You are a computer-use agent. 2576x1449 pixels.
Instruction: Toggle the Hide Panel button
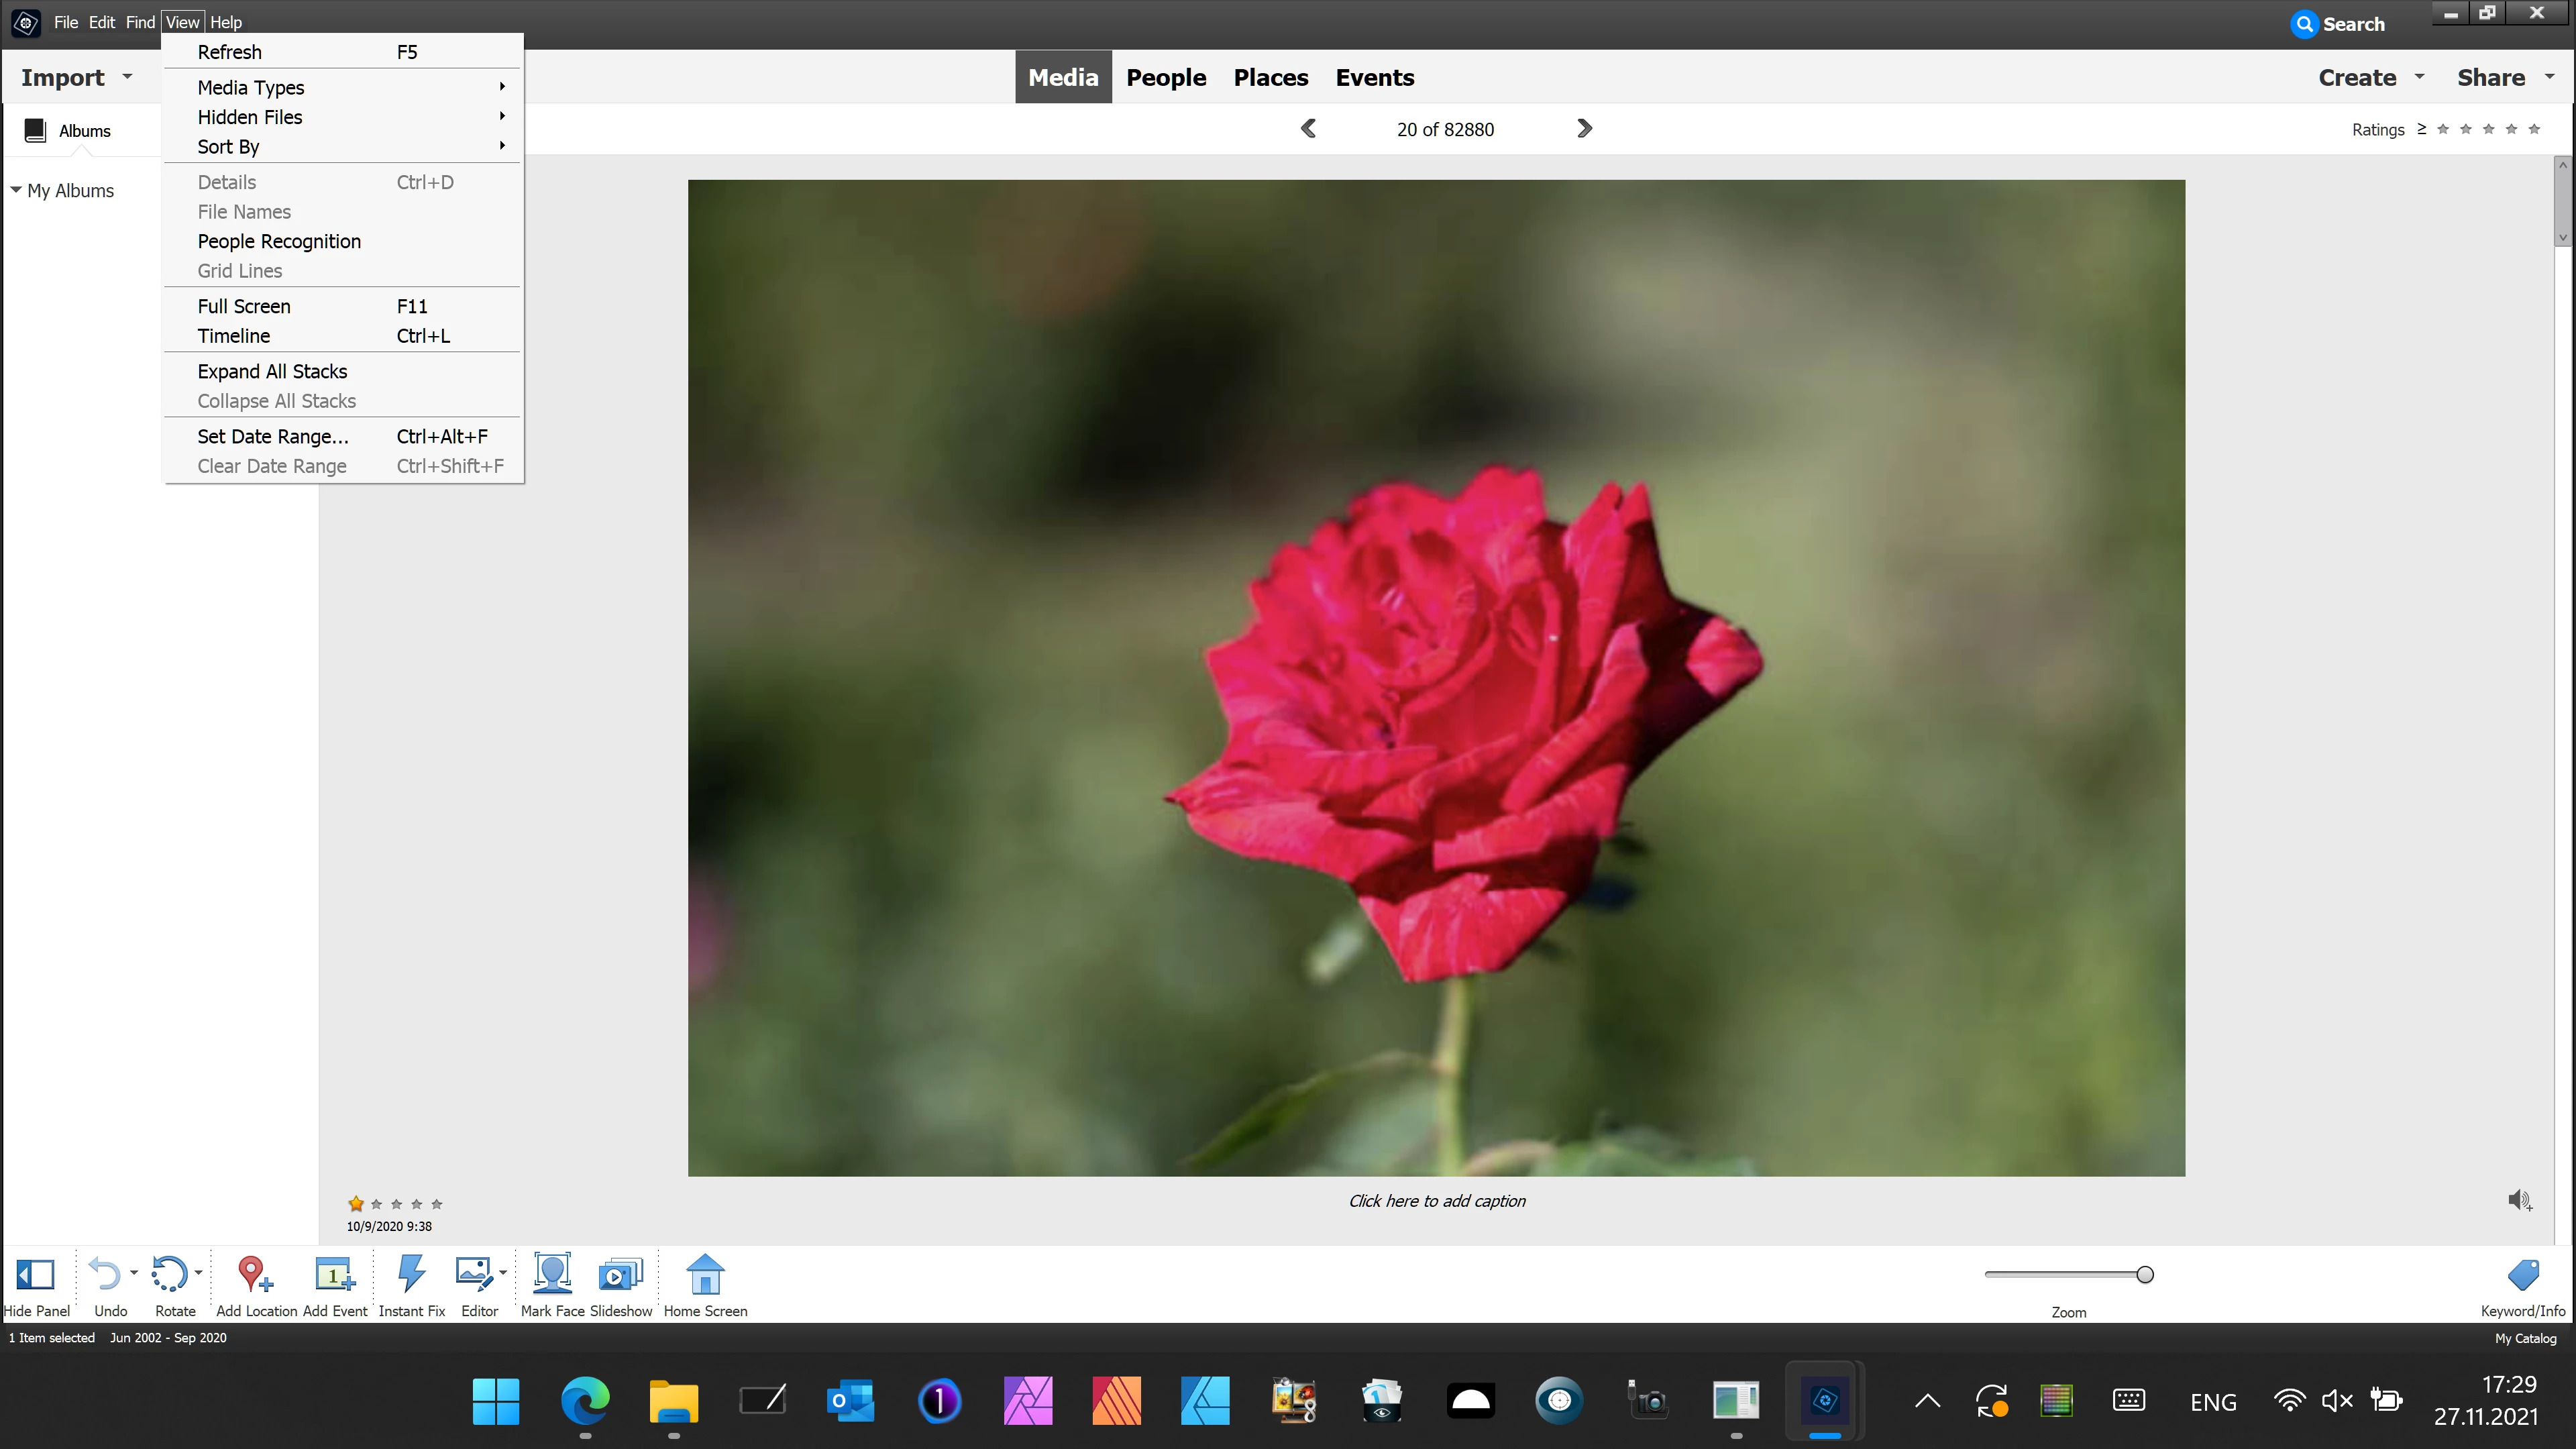click(36, 1274)
